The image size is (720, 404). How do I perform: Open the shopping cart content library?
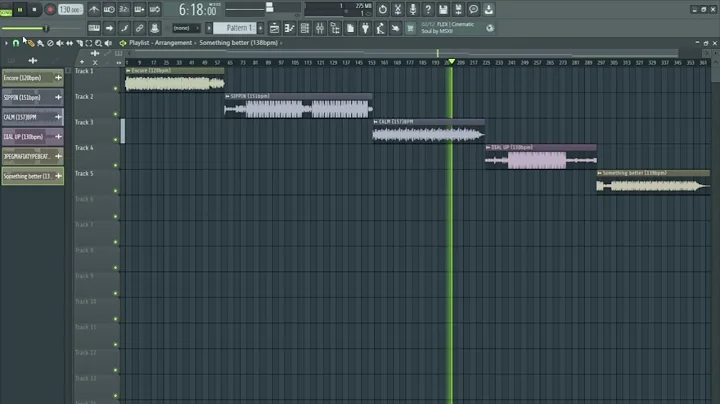click(411, 28)
